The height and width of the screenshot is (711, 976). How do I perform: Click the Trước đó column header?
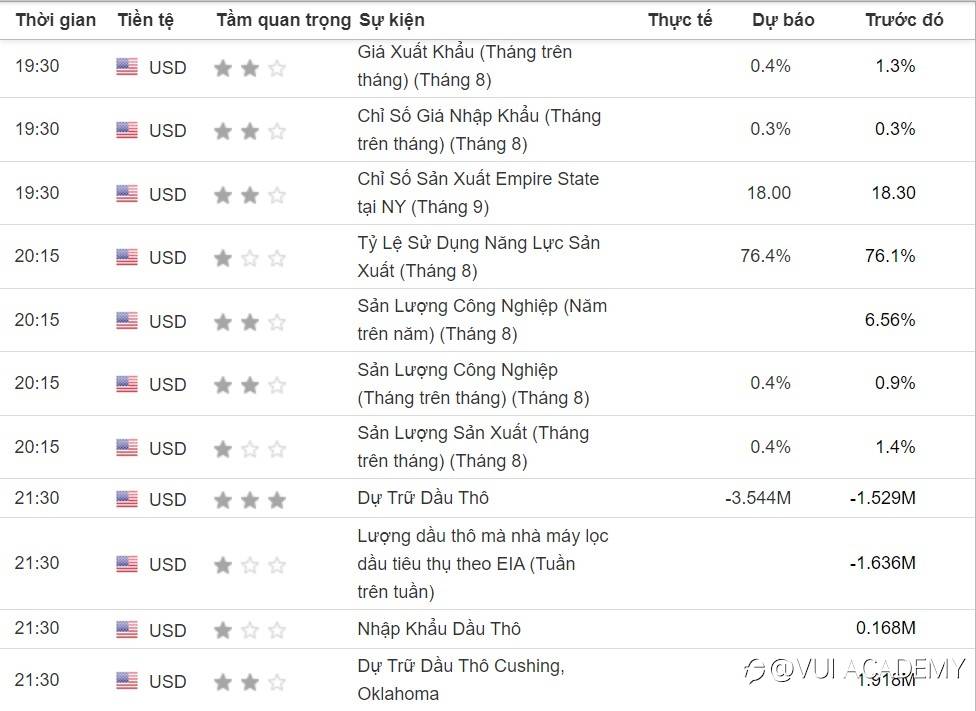click(x=904, y=20)
